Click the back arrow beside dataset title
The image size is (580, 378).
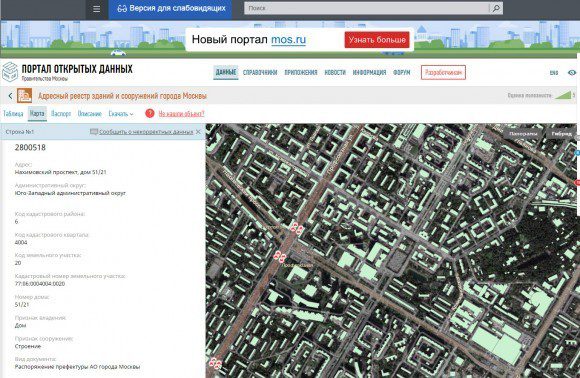coord(10,96)
